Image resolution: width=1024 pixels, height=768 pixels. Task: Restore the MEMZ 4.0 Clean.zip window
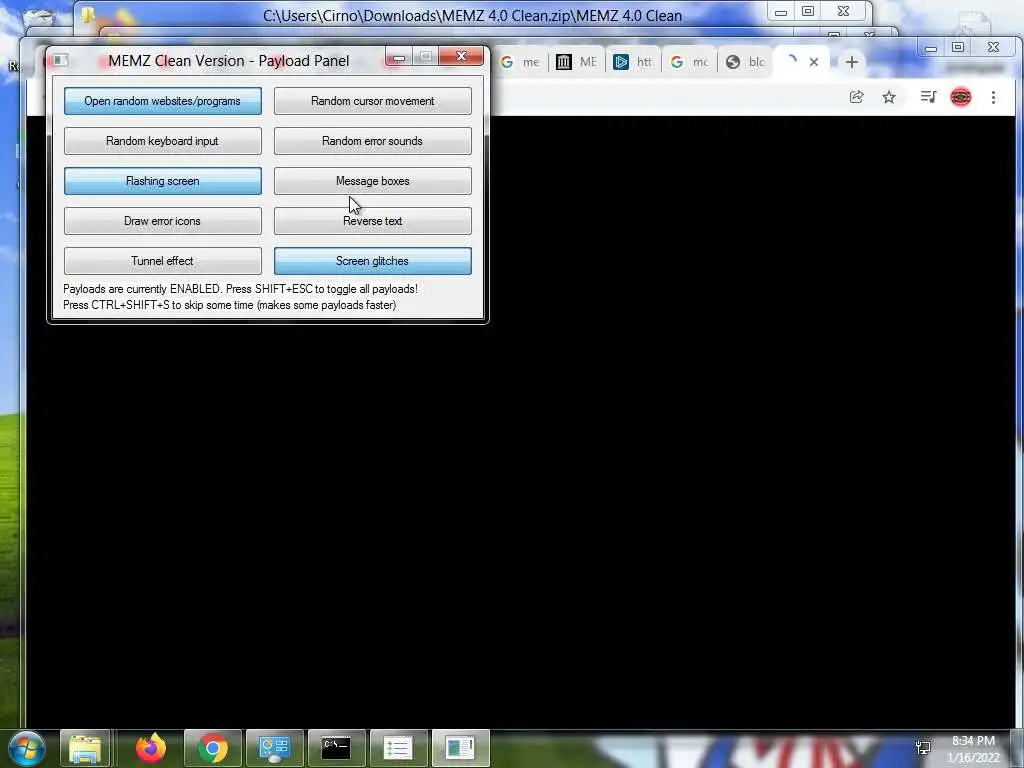[808, 11]
